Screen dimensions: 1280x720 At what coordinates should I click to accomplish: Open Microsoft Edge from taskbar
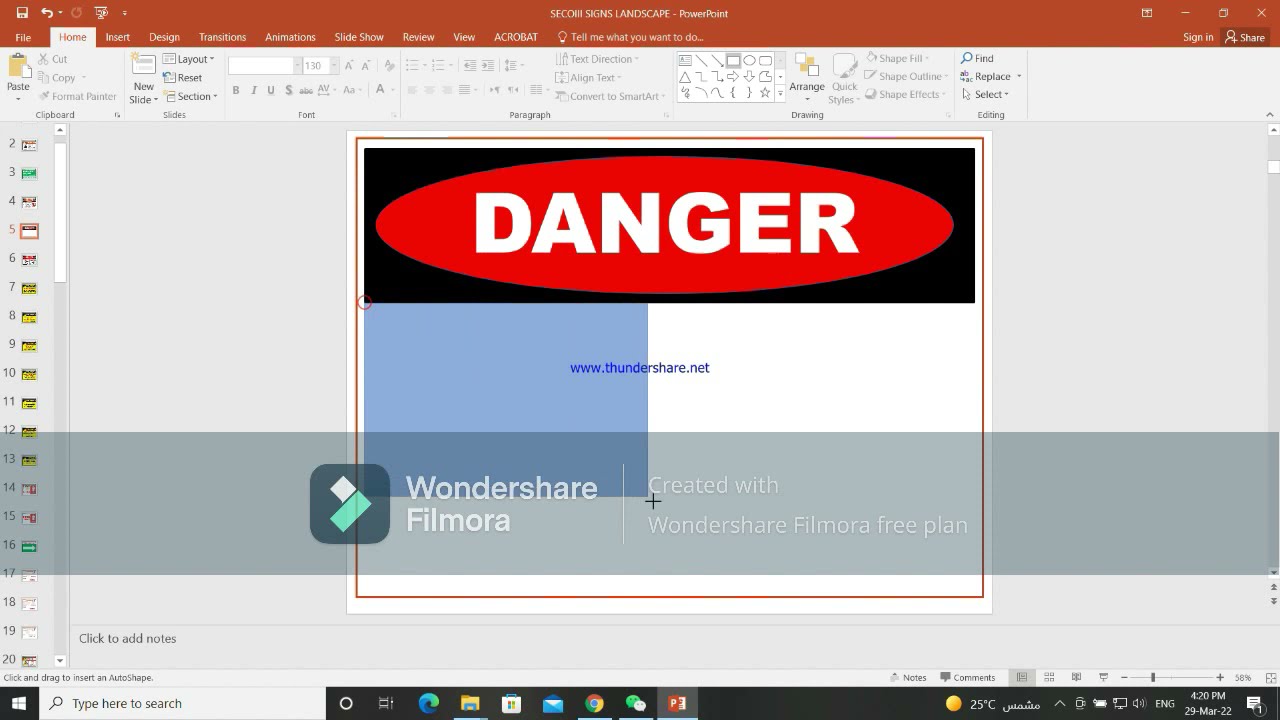[429, 703]
